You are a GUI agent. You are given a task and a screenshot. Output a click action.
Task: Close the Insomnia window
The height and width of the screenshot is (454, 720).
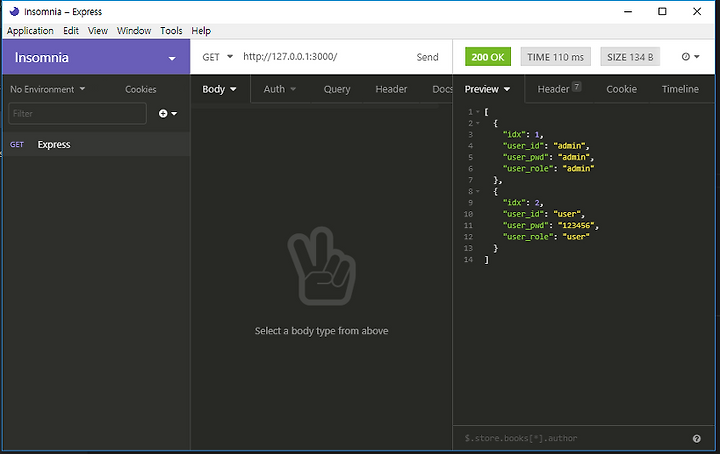pyautogui.click(x=697, y=11)
